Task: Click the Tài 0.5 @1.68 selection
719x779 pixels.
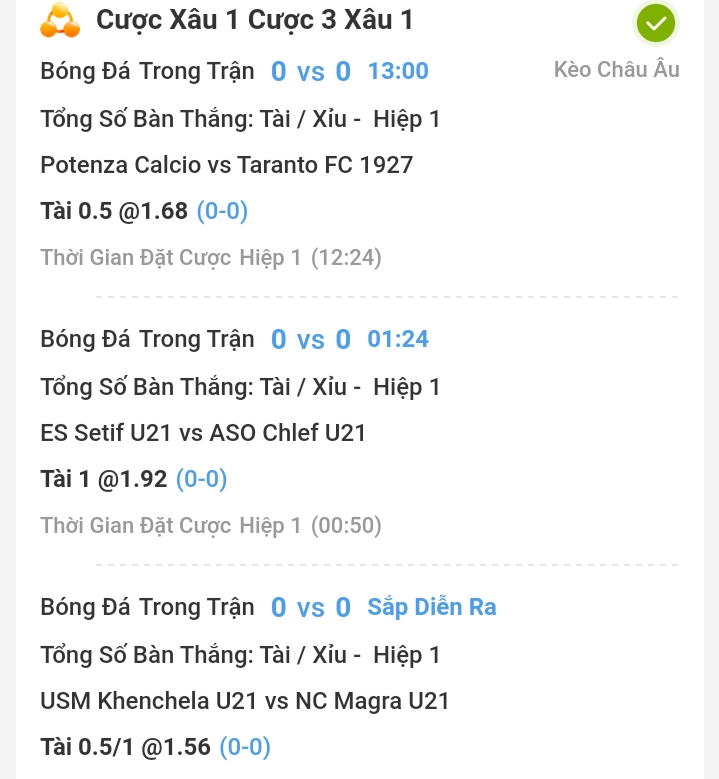Action: [114, 211]
